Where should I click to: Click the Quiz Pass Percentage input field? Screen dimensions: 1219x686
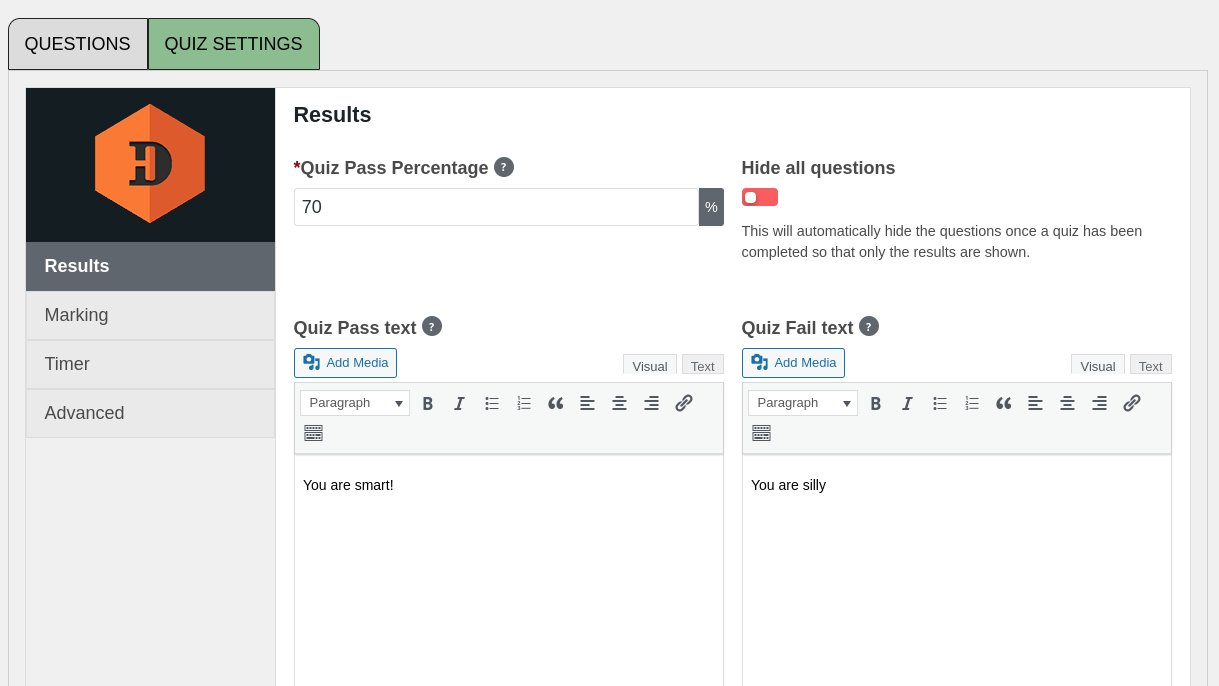pos(495,207)
